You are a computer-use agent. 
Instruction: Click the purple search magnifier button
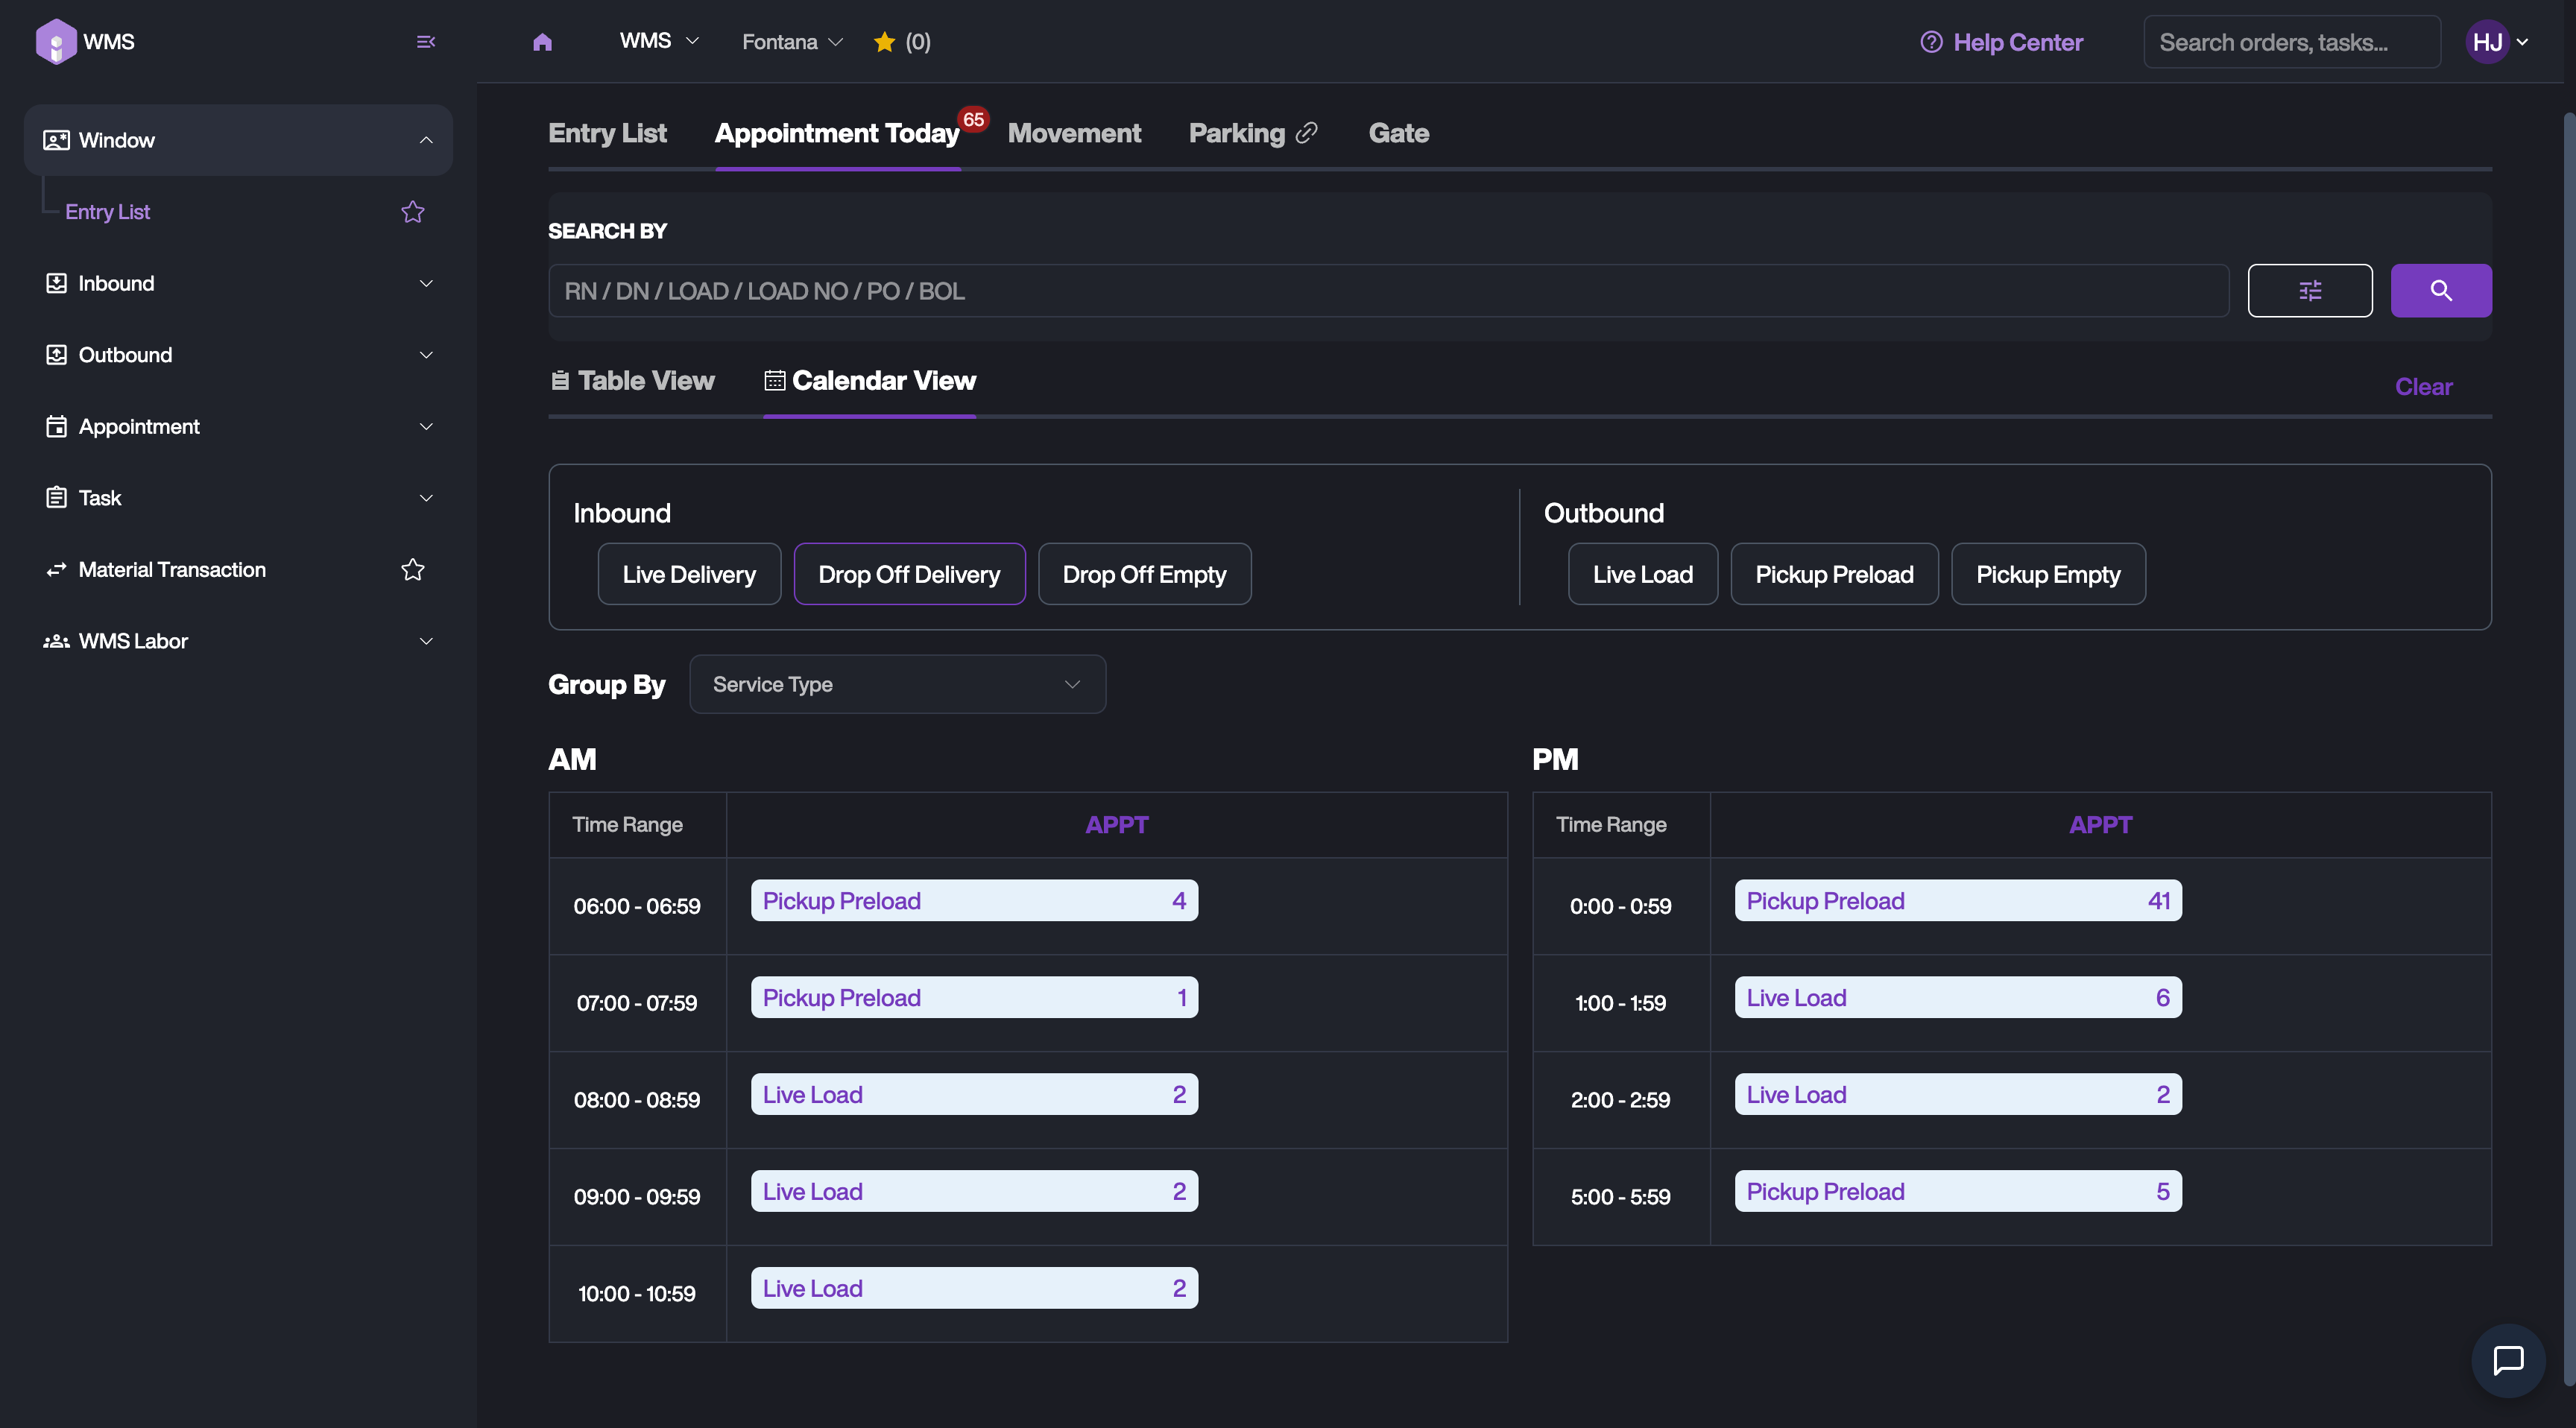click(x=2440, y=291)
